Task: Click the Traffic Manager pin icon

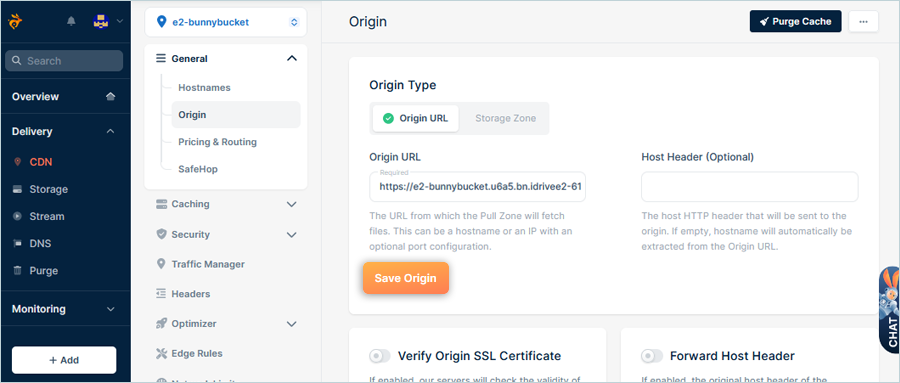Action: (161, 264)
